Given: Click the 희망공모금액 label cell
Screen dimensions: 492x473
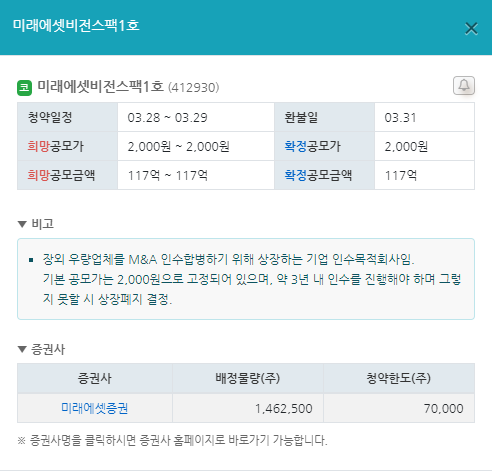Looking at the screenshot, I should click(x=67, y=175).
